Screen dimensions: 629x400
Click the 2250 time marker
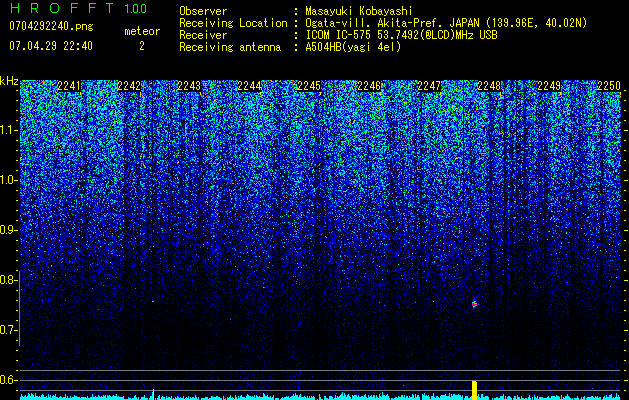point(609,86)
